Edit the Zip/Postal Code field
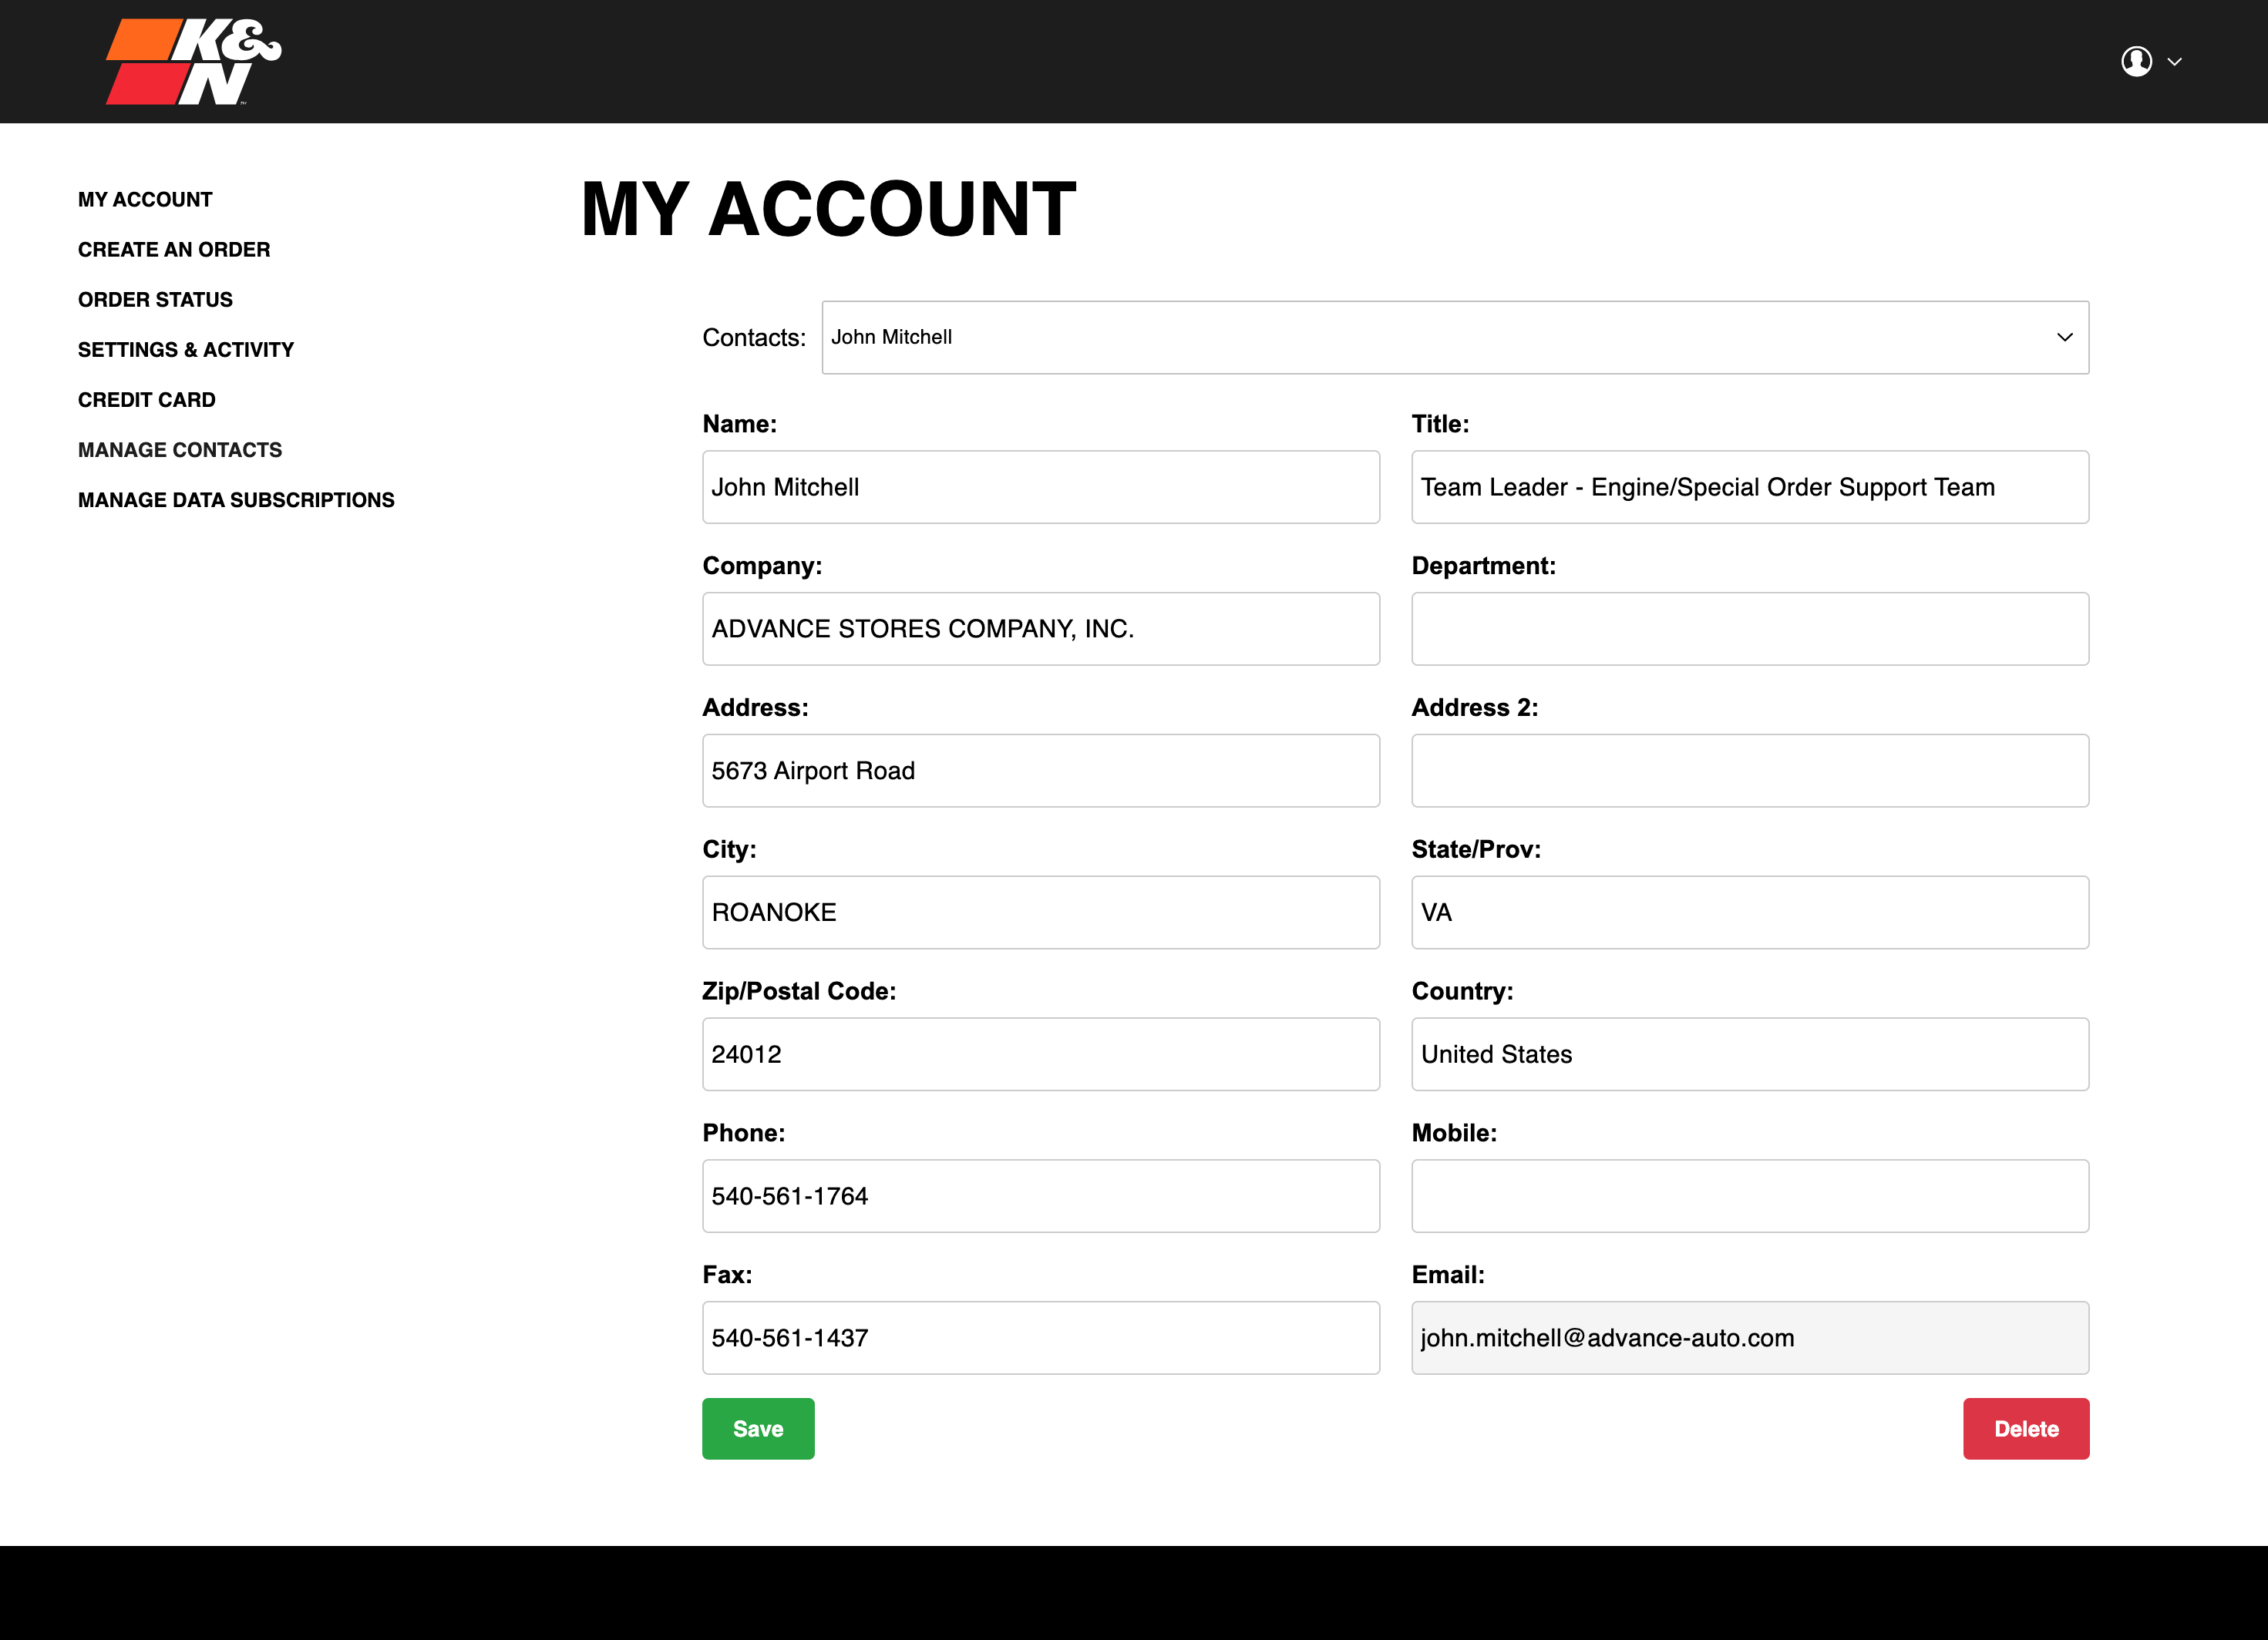This screenshot has width=2268, height=1640. pyautogui.click(x=1041, y=1054)
